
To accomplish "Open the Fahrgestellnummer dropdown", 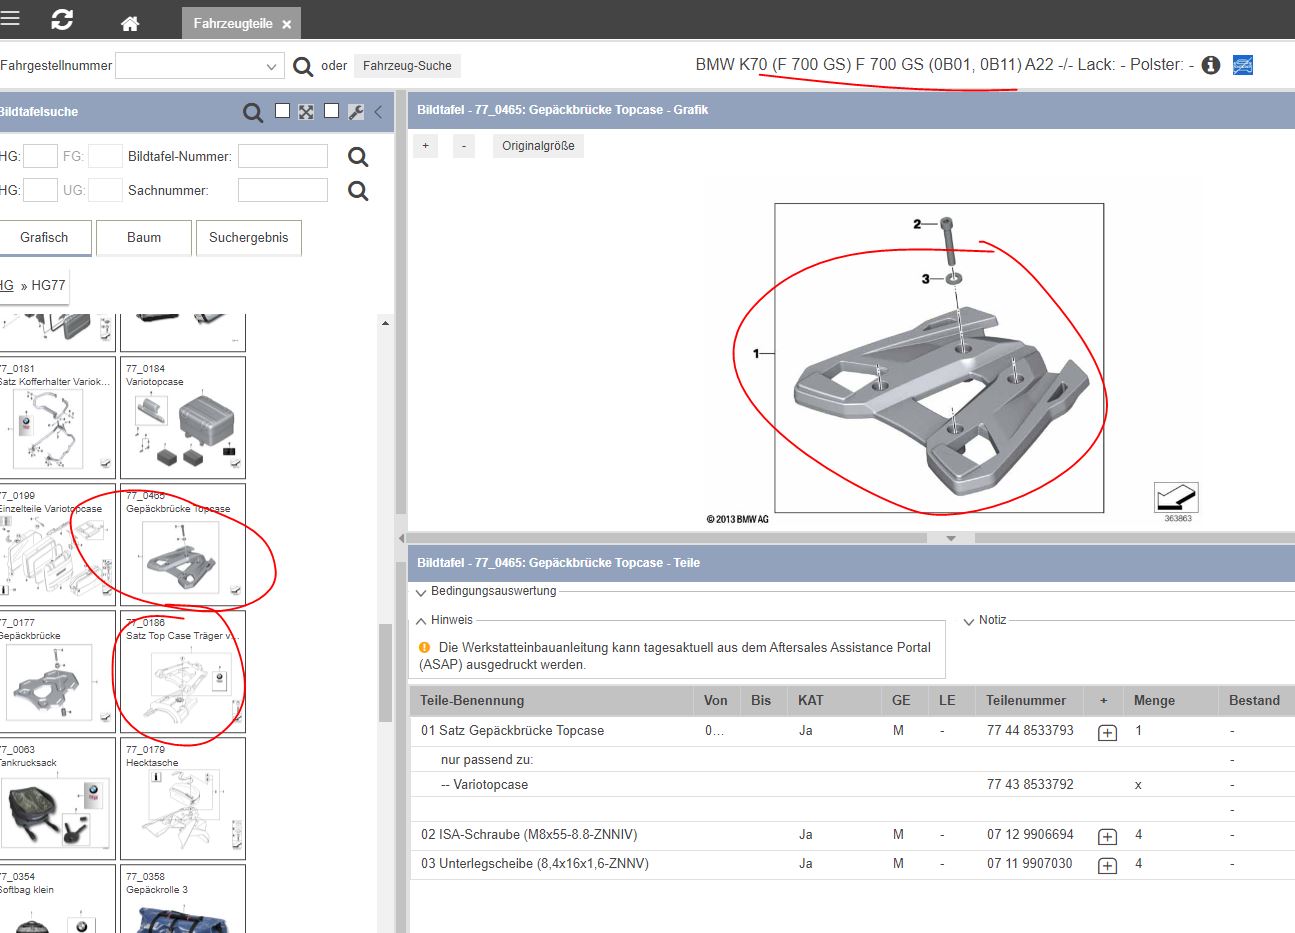I will pos(271,66).
